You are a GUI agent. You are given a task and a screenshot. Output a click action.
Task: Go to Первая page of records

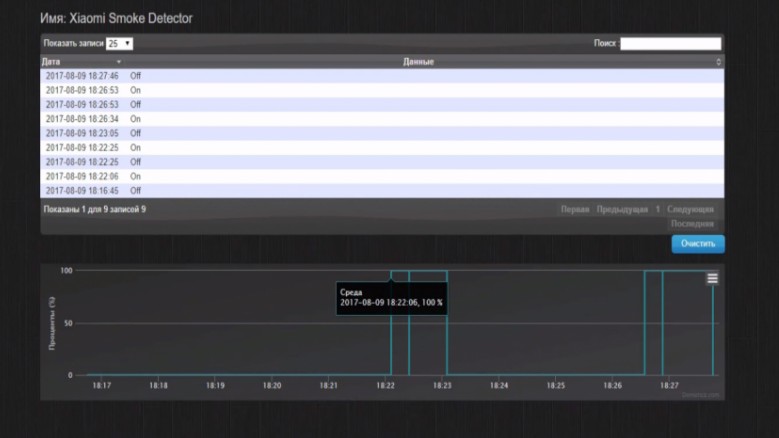(x=574, y=210)
